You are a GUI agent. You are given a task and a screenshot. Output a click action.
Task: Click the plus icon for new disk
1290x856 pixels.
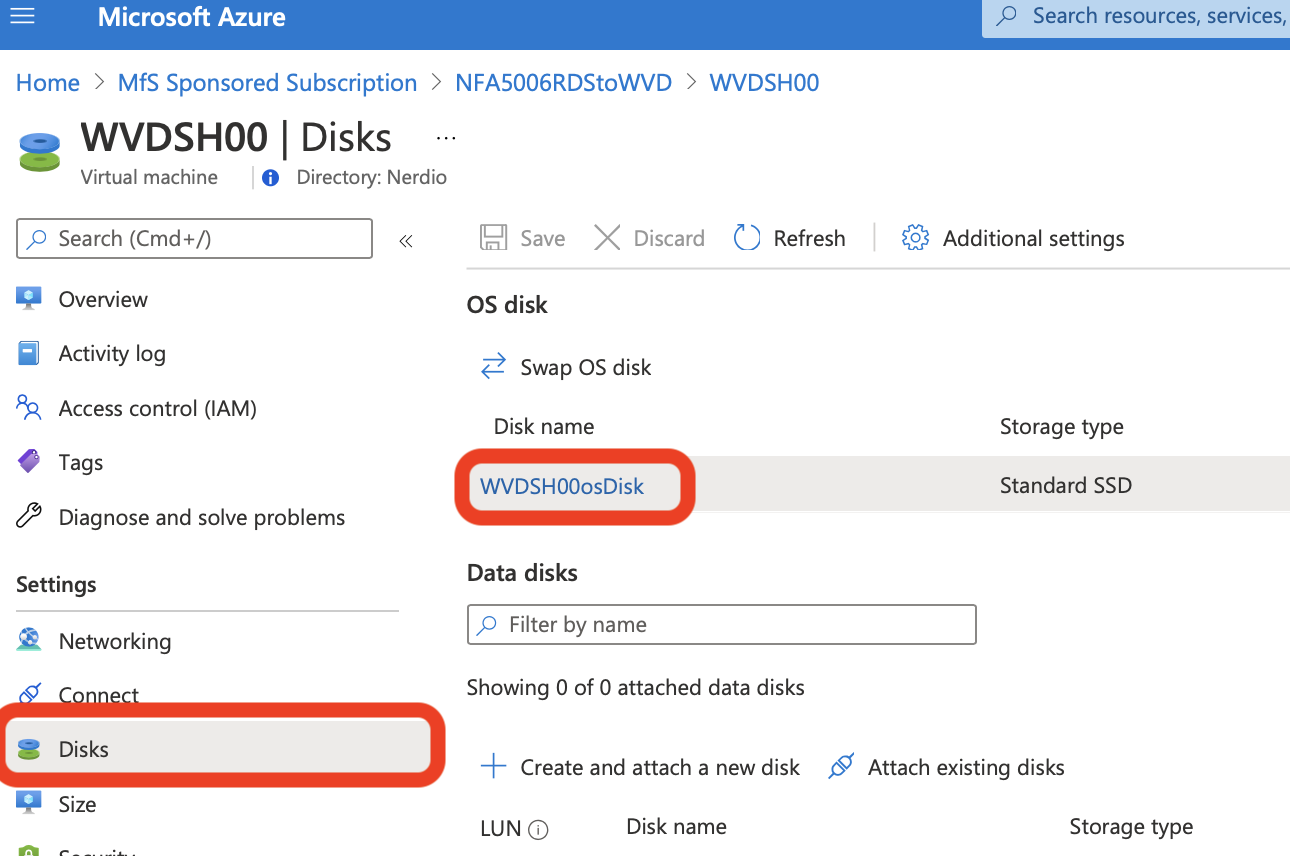493,767
